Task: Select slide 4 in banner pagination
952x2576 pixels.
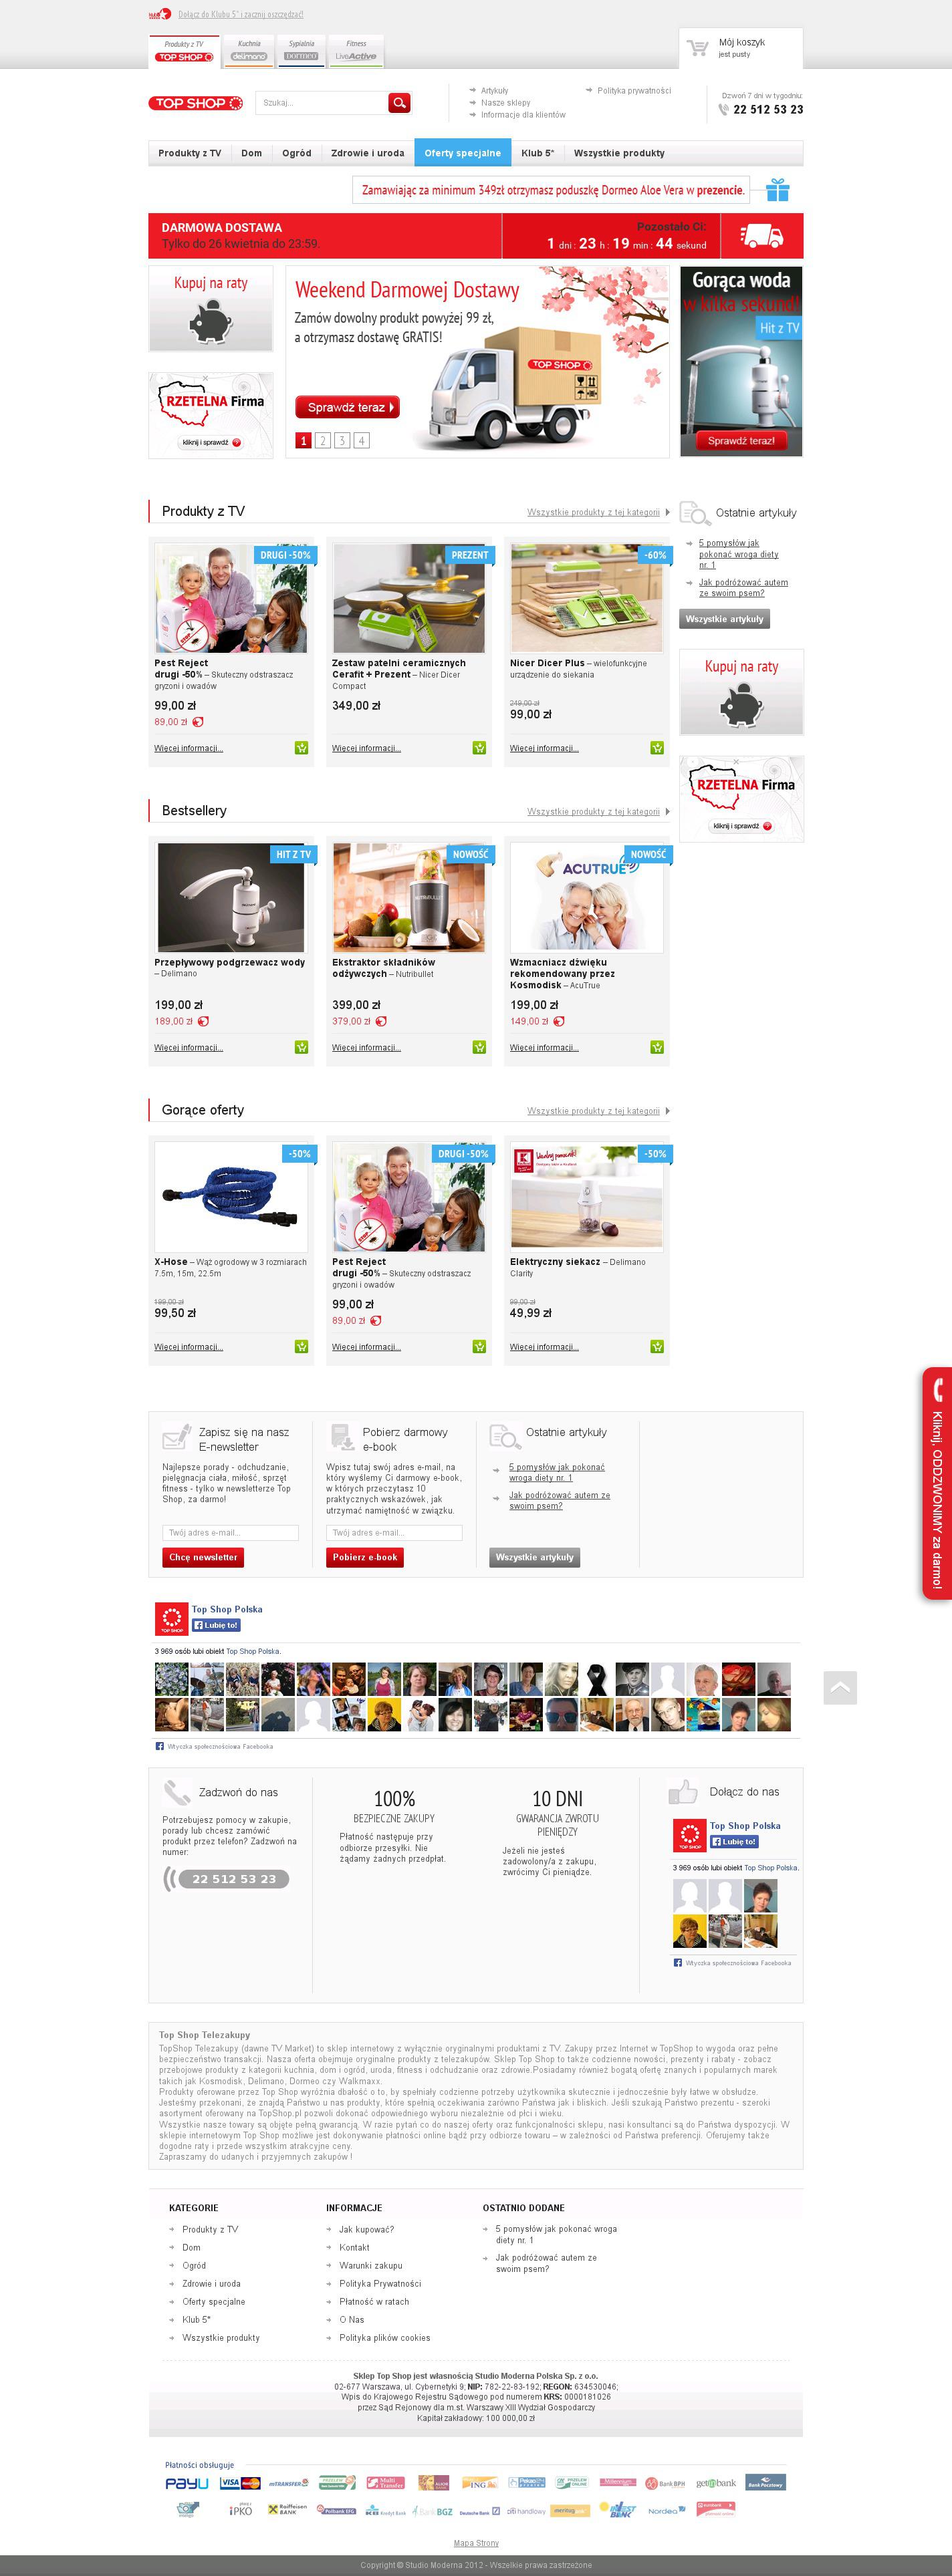Action: click(362, 440)
